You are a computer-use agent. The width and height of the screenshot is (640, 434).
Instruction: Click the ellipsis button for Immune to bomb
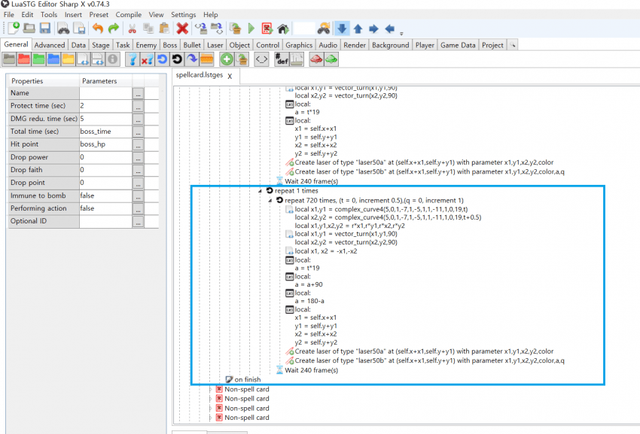138,196
